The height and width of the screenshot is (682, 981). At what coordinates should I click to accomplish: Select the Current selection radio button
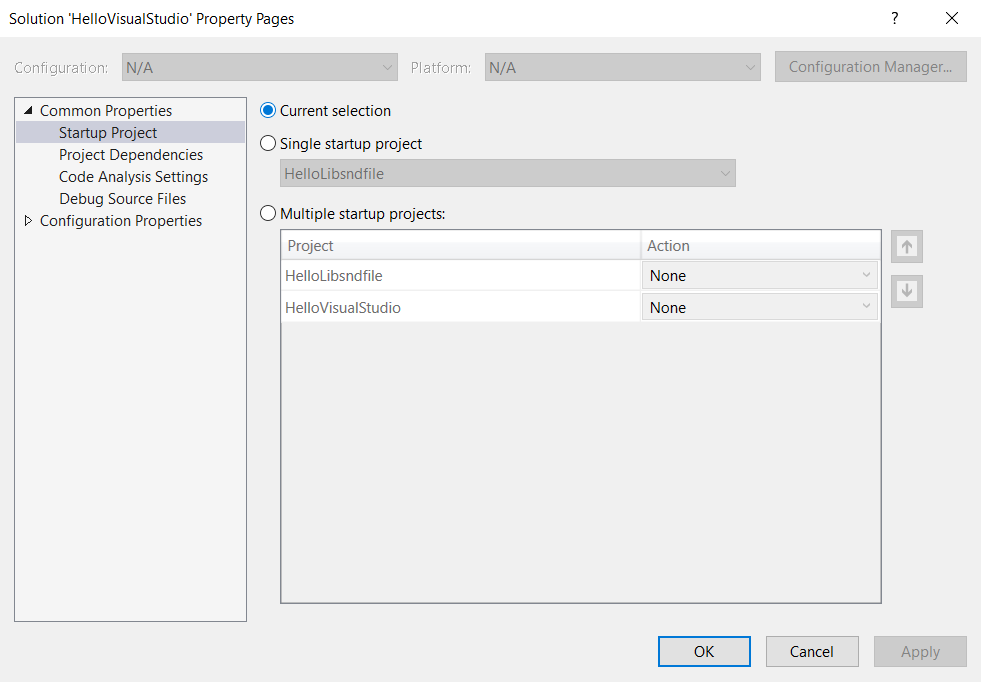tap(268, 111)
